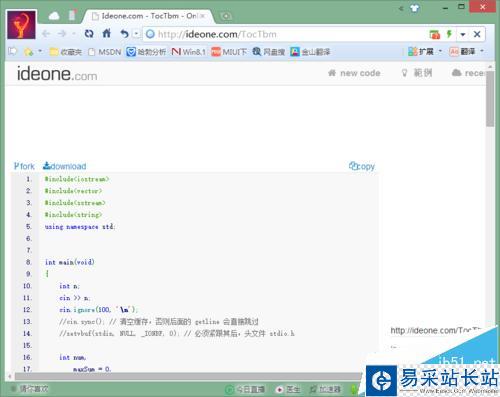
Task: Click the sidebar toggle icon in bookmarks bar
Action: tap(13, 51)
